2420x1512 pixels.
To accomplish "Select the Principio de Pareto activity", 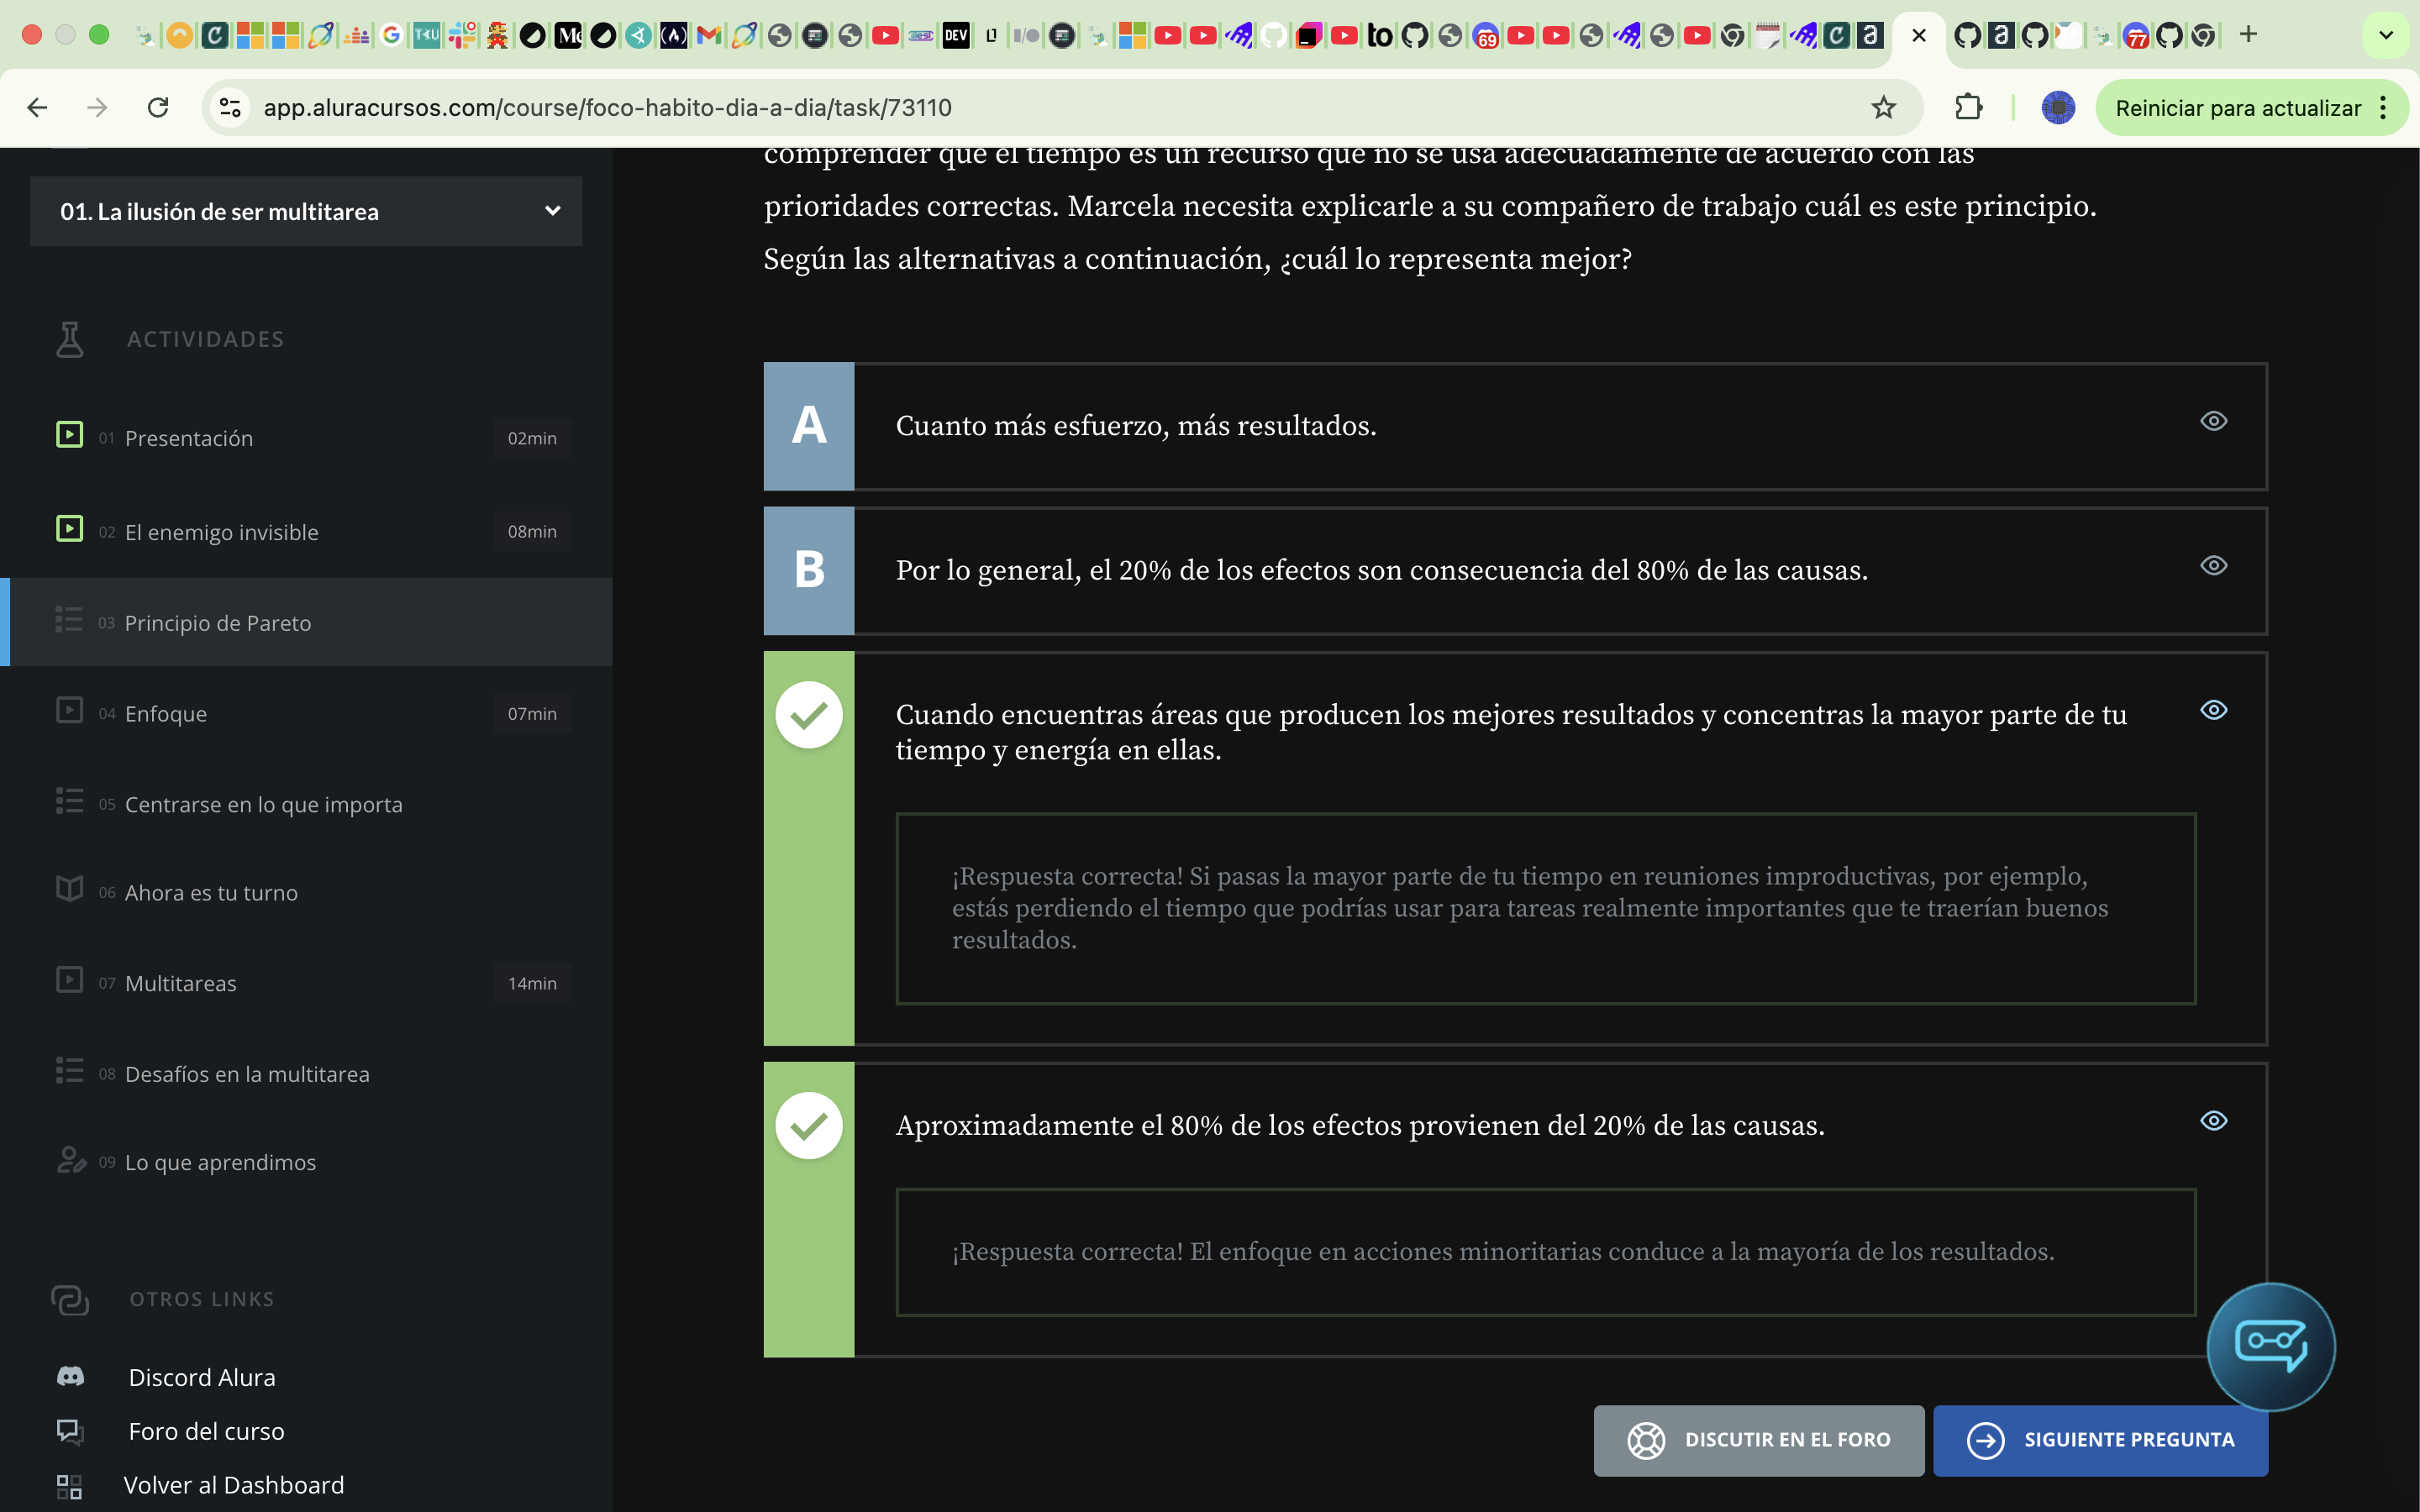I will (x=306, y=622).
